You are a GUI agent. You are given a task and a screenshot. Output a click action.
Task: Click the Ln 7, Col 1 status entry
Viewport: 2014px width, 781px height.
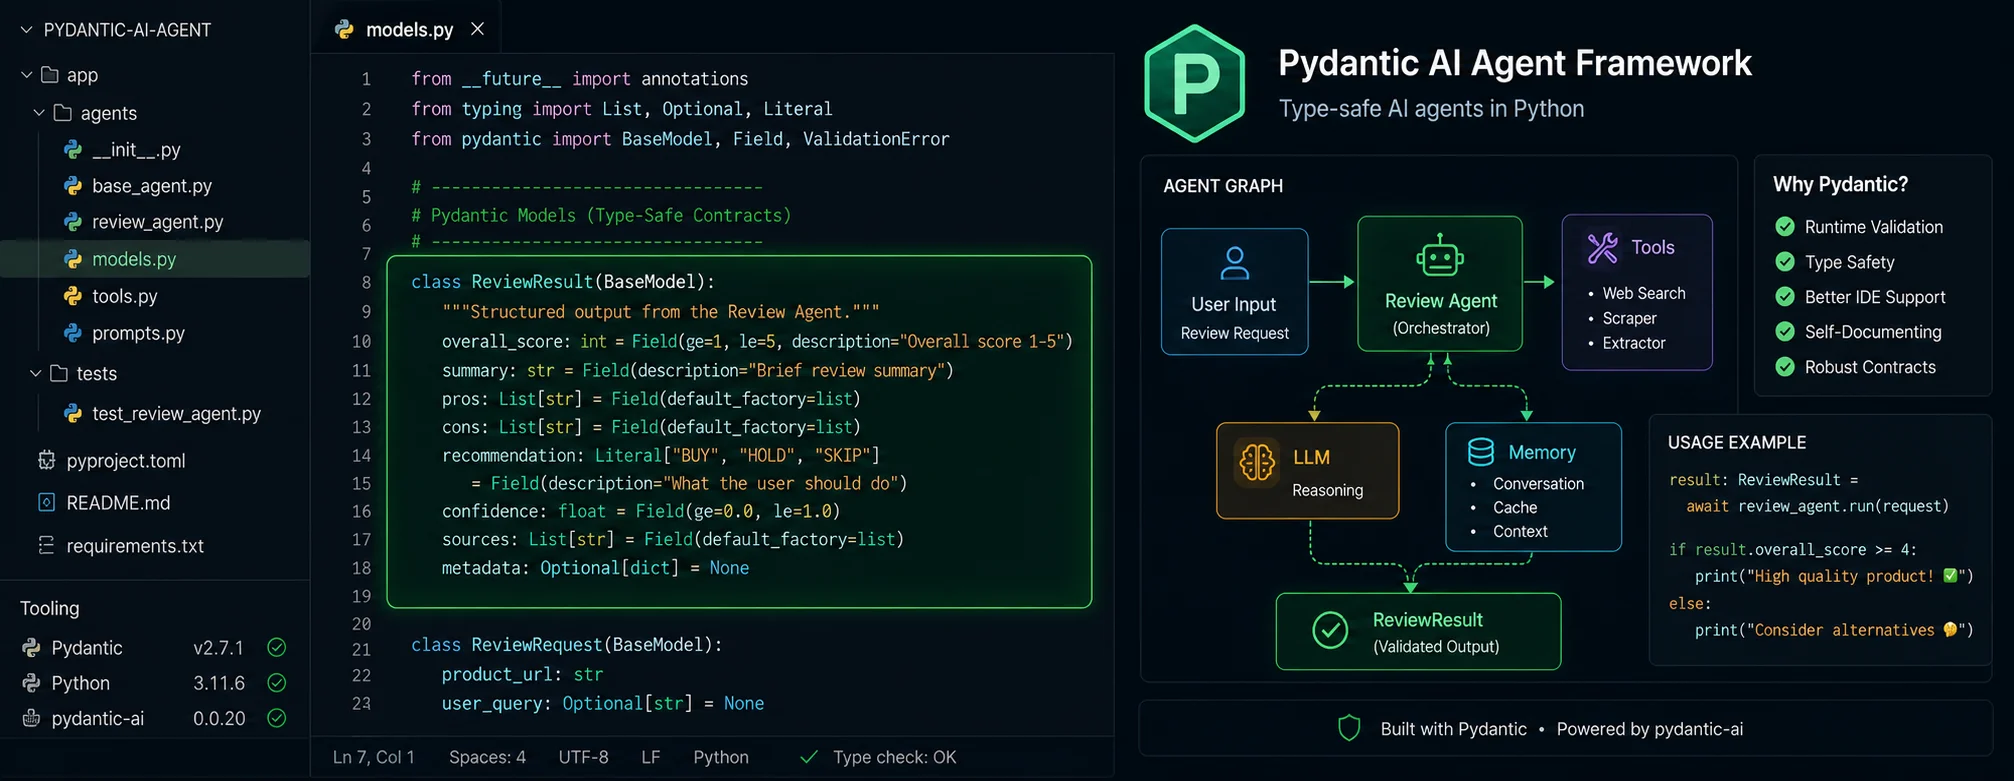click(374, 757)
